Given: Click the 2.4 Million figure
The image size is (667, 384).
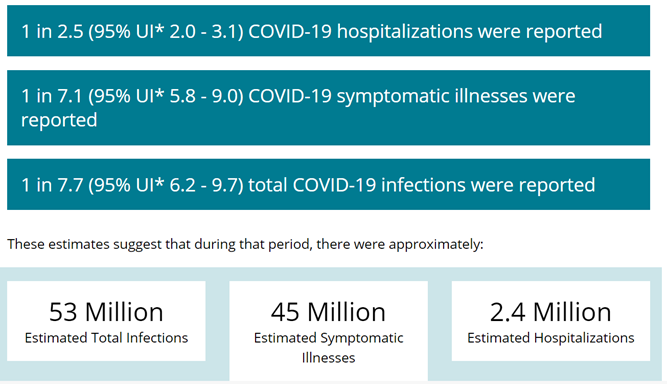Looking at the screenshot, I should point(551,312).
